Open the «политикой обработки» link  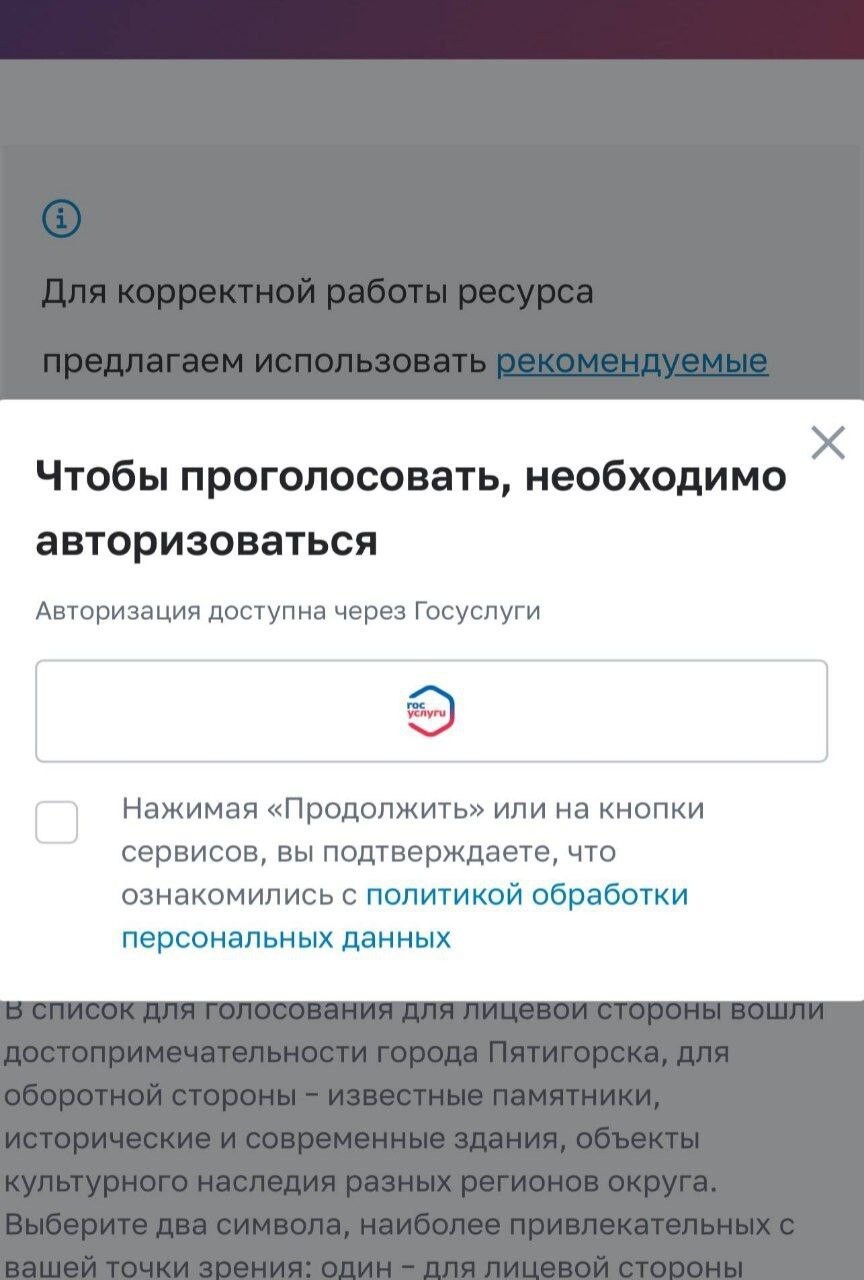click(x=527, y=894)
